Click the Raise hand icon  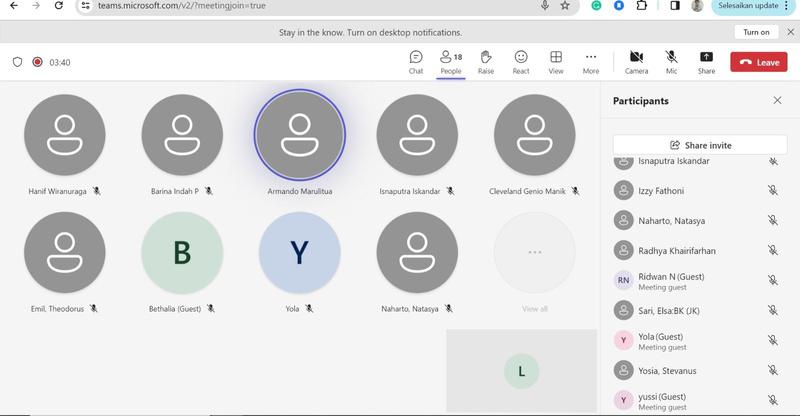486,61
